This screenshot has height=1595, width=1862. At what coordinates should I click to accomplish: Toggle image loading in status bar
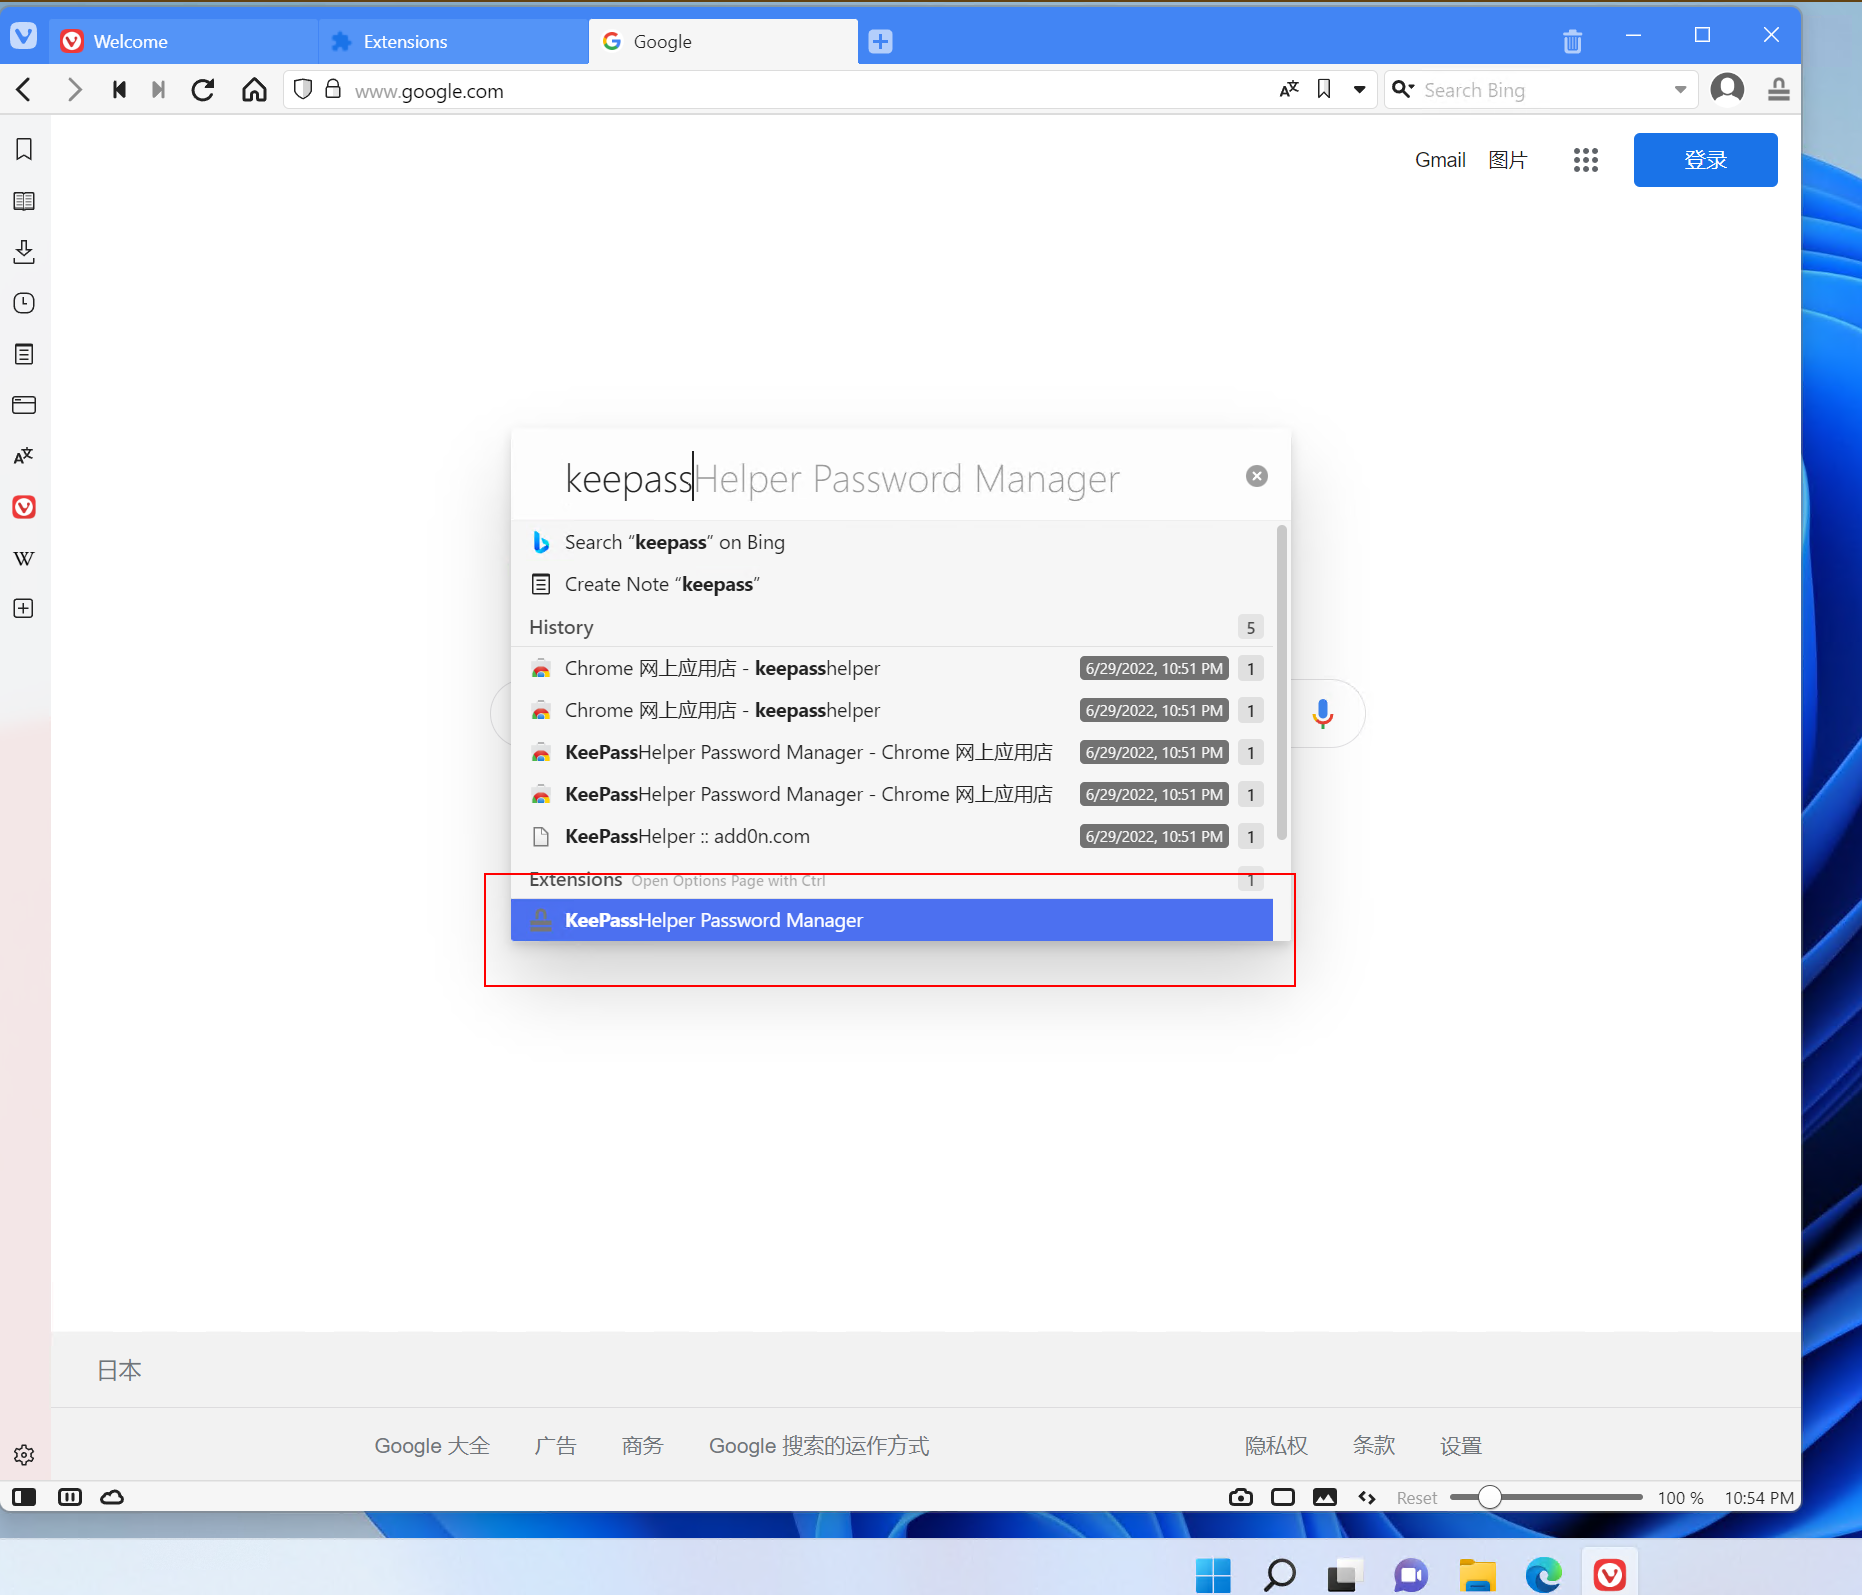[1325, 1497]
